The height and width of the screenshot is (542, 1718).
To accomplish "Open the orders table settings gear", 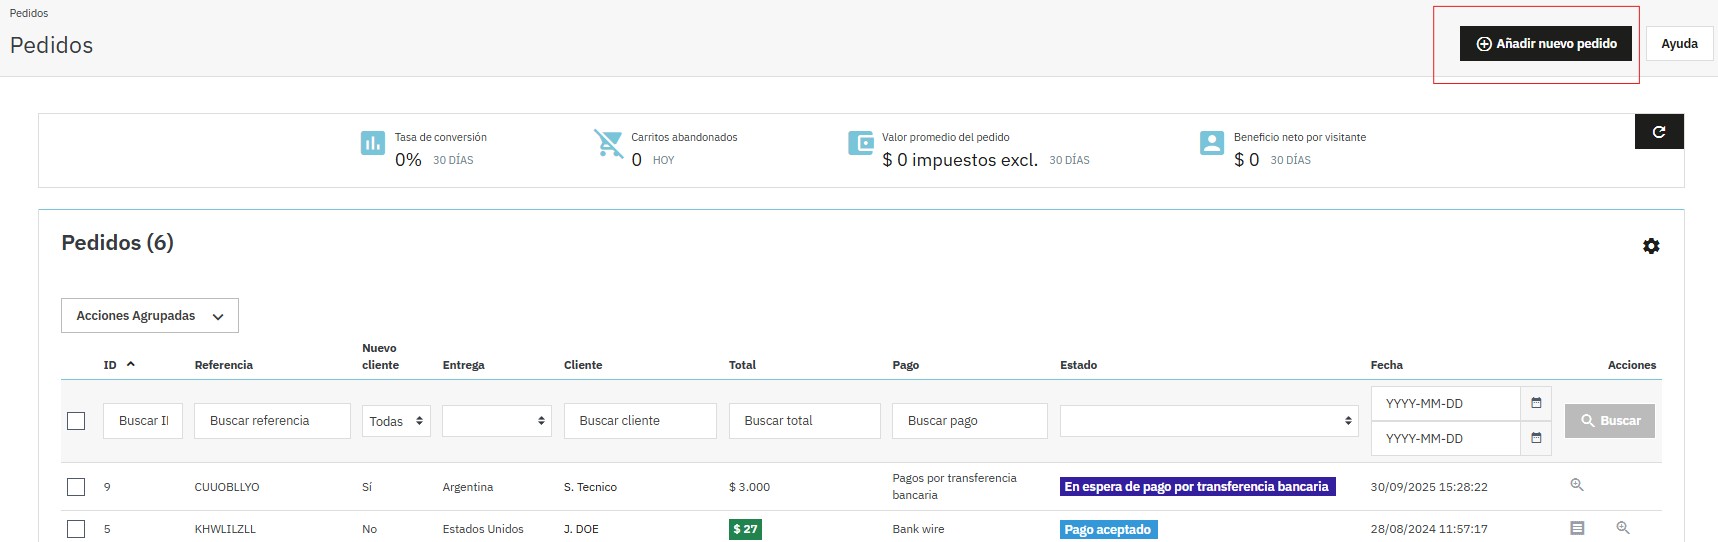I will 1651,246.
